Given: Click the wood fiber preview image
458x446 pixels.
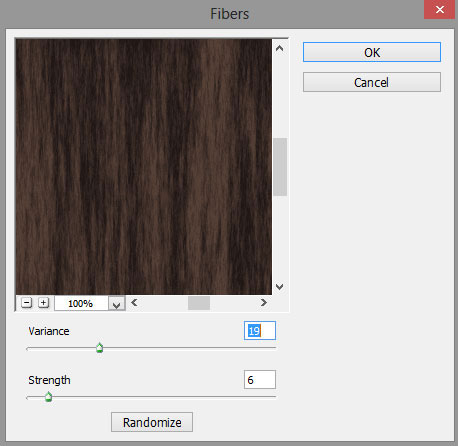Looking at the screenshot, I should [144, 167].
